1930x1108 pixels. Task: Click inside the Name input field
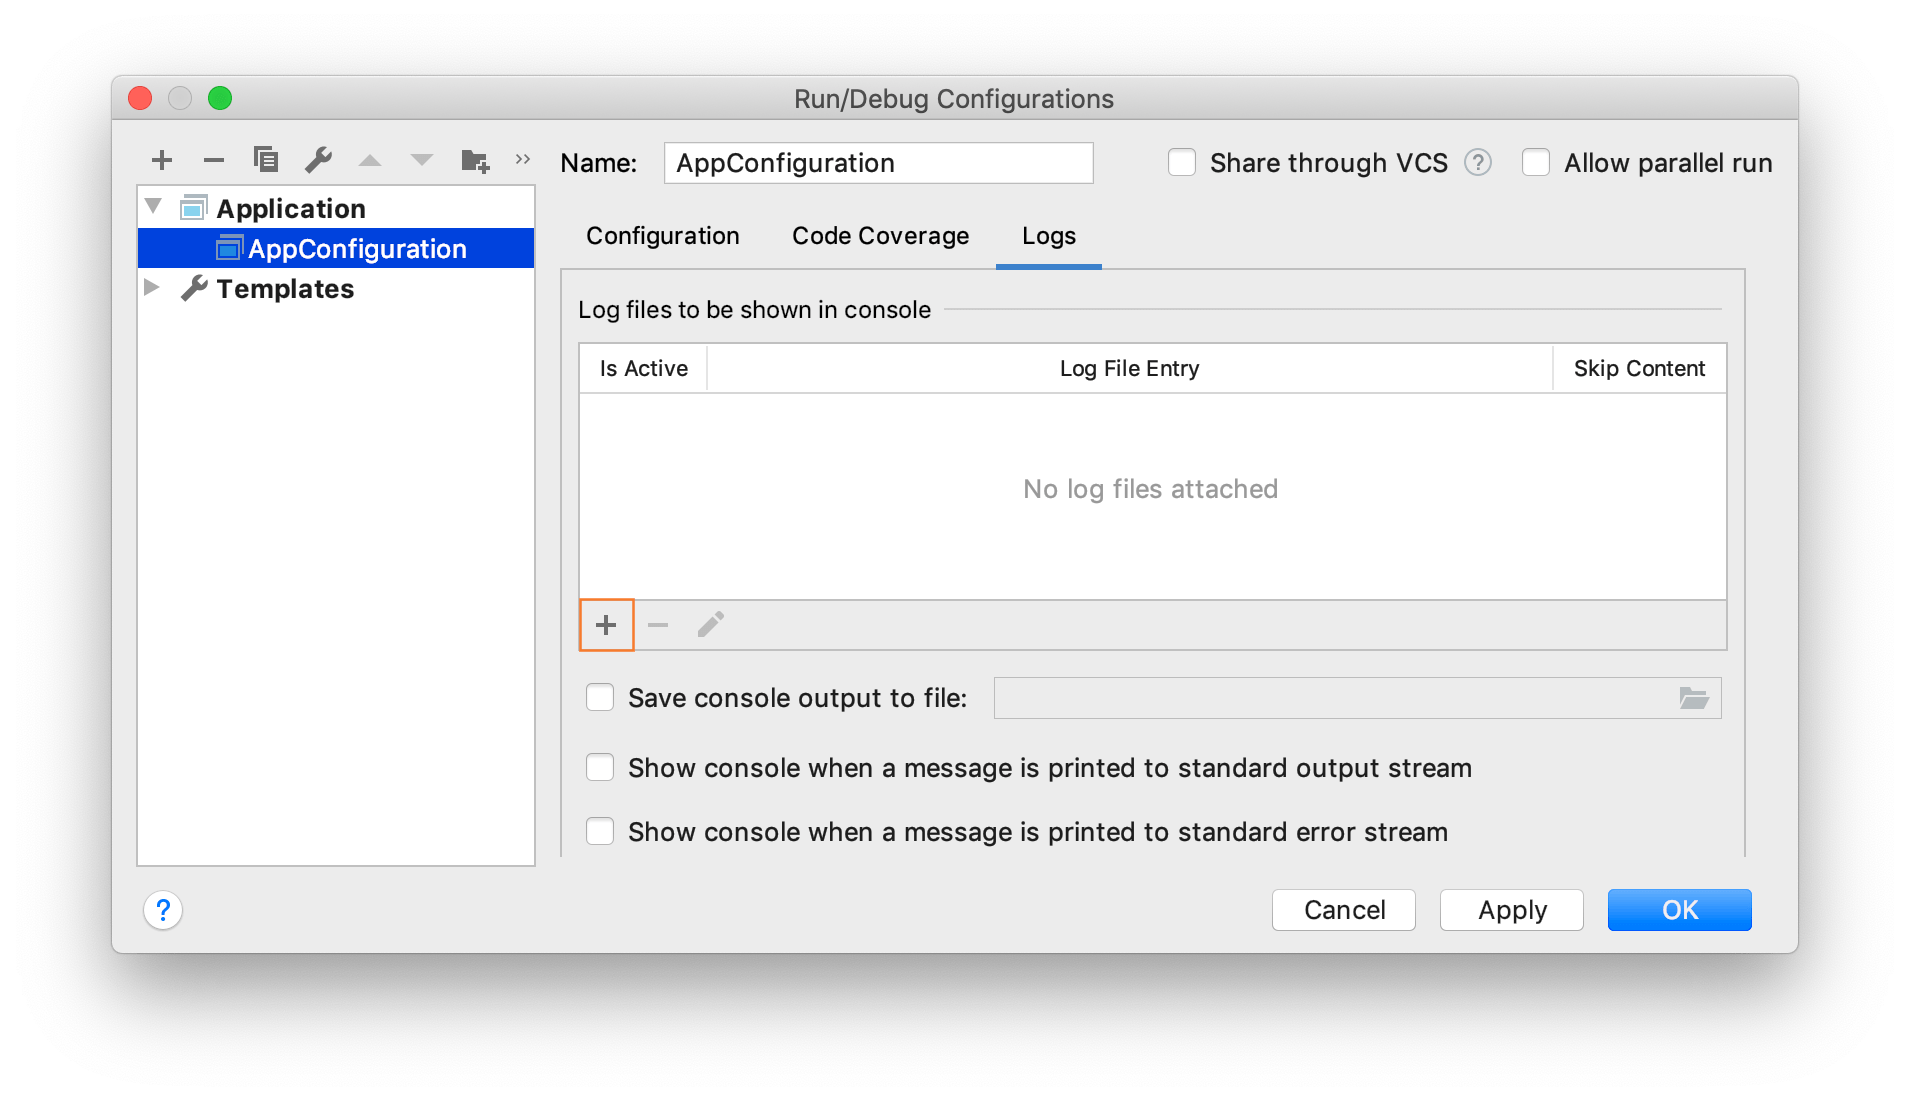point(879,163)
